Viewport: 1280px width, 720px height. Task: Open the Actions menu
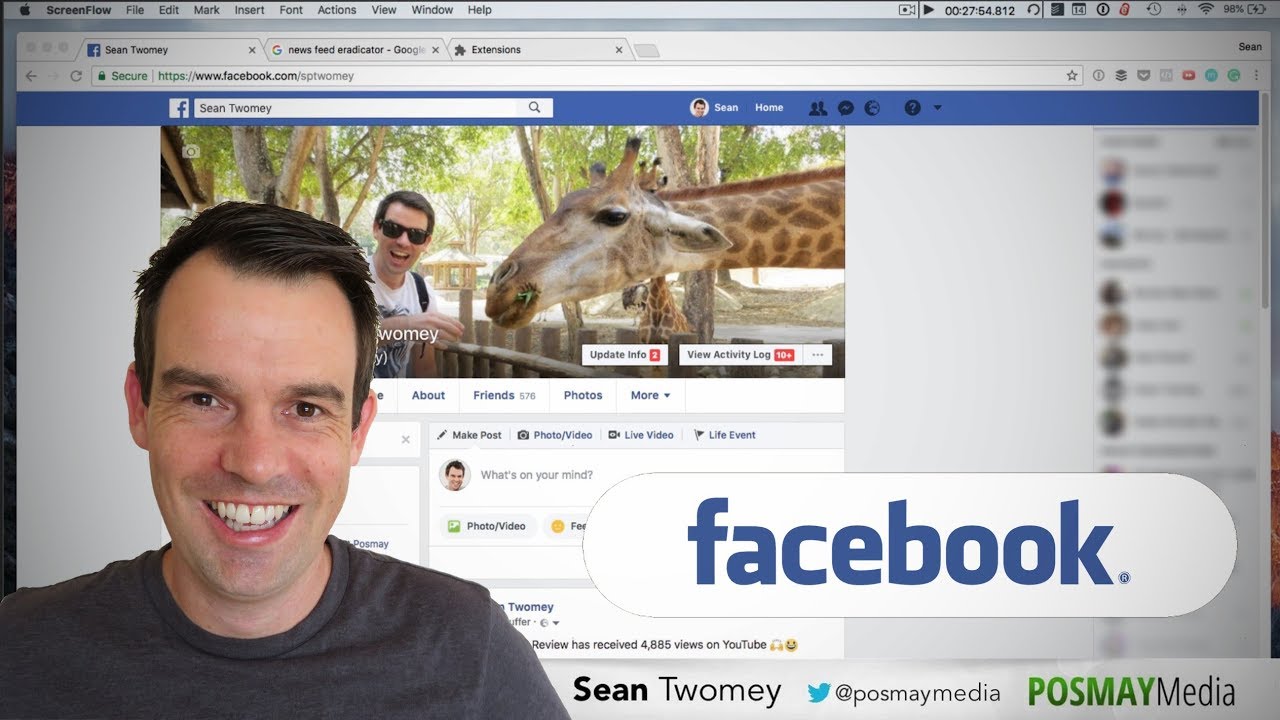(x=337, y=10)
